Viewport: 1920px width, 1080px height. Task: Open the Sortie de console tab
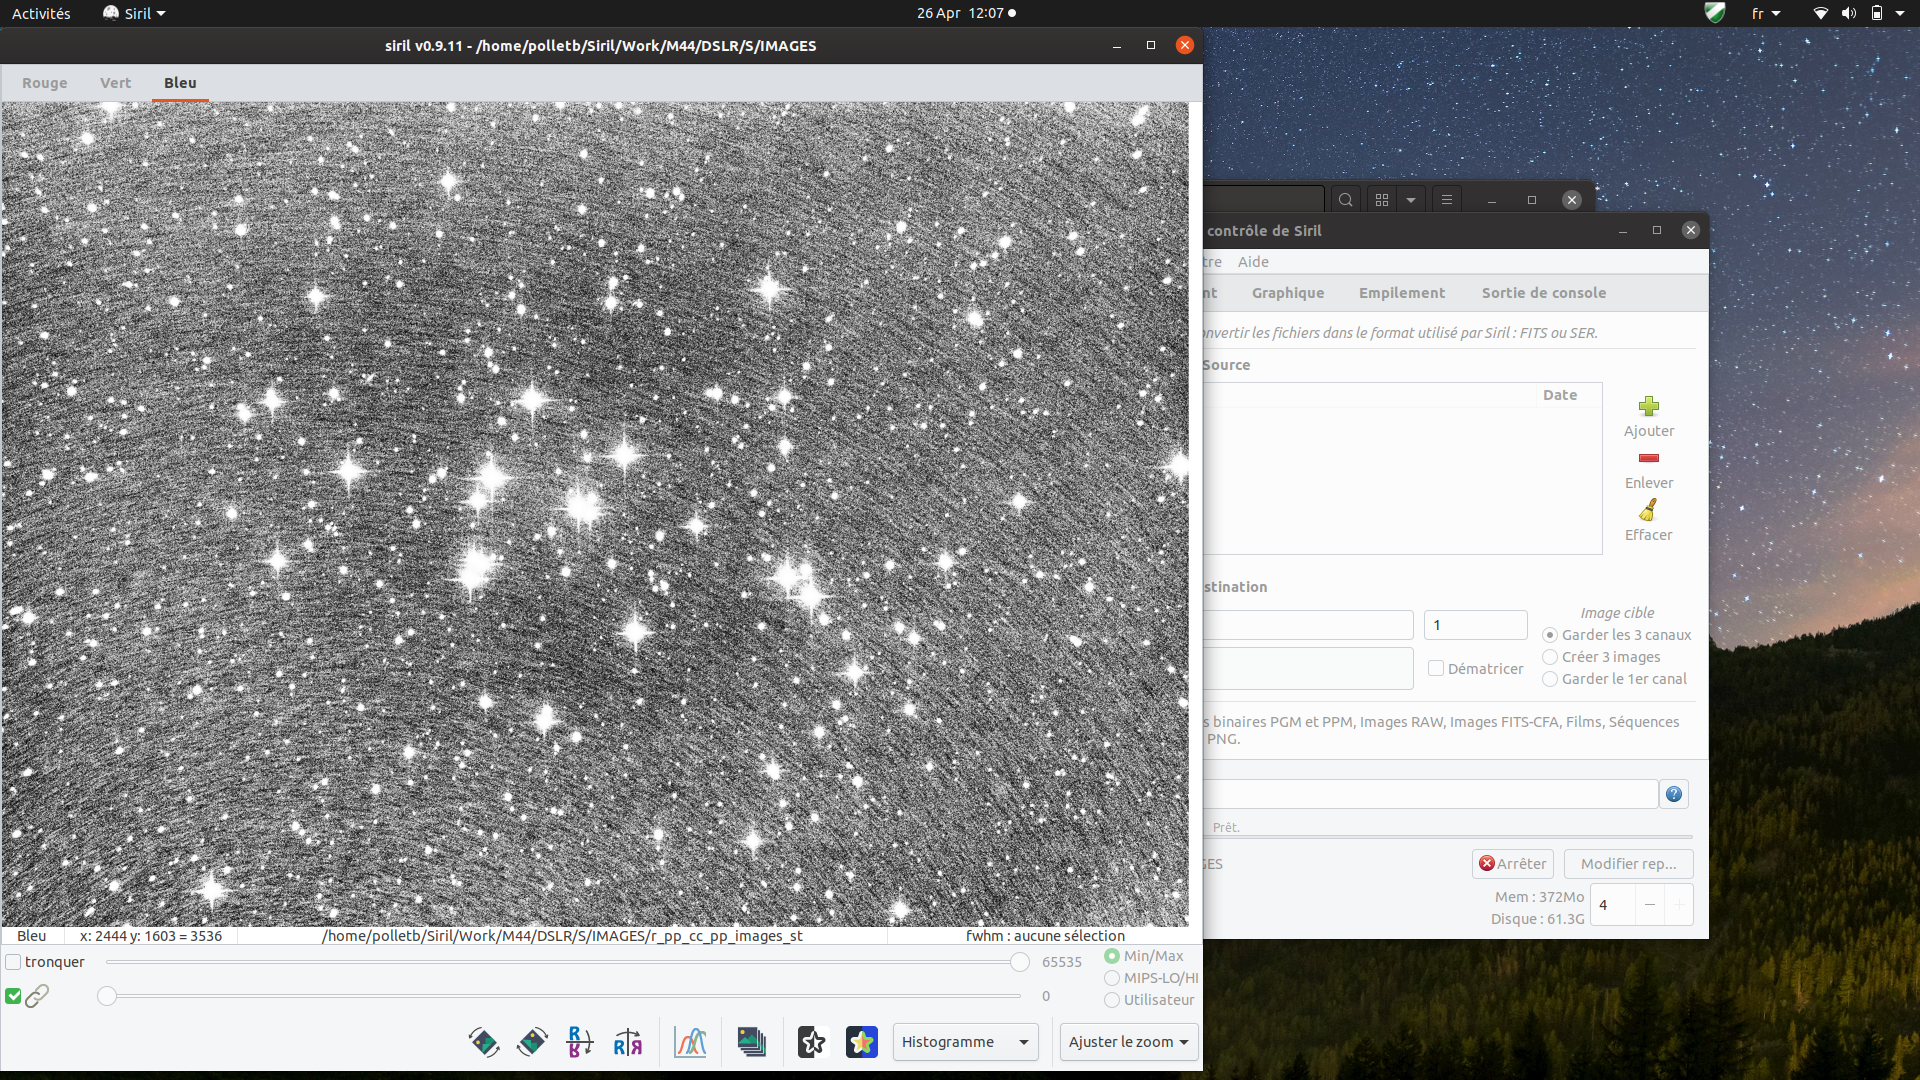click(1543, 293)
